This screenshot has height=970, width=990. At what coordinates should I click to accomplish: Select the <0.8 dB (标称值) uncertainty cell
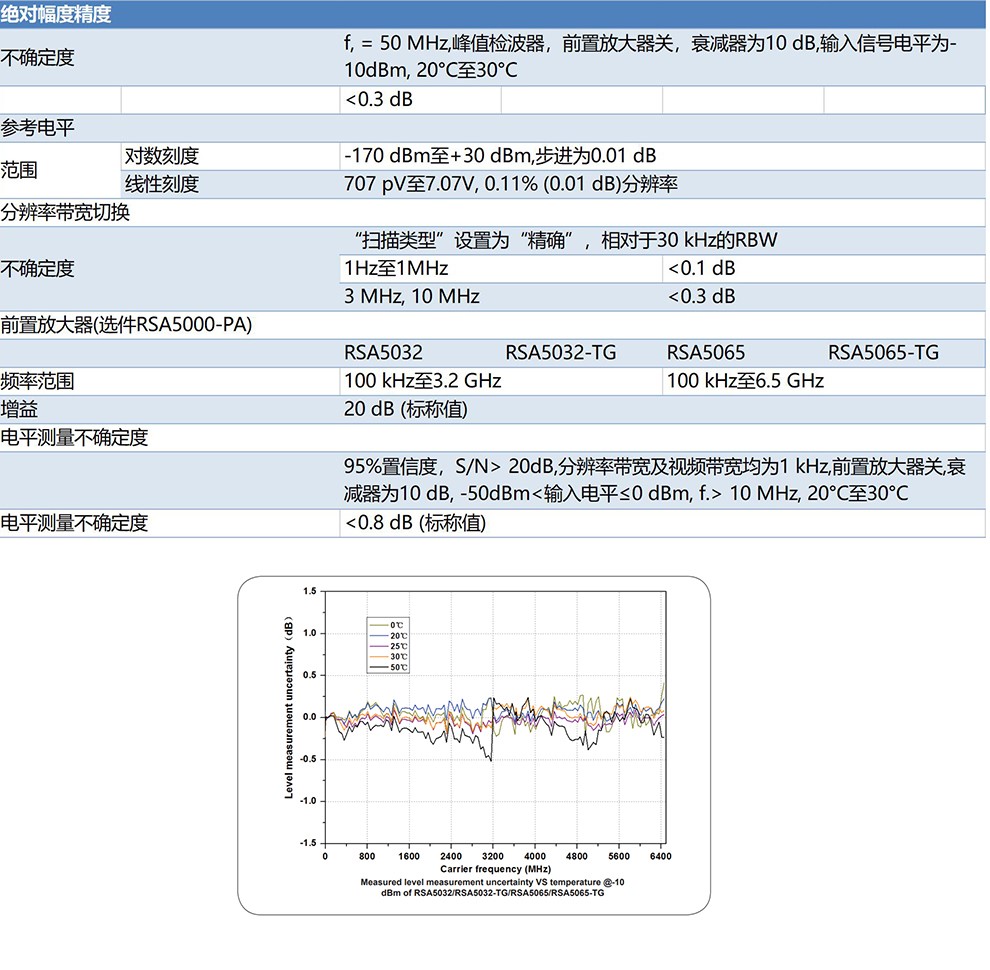415,522
